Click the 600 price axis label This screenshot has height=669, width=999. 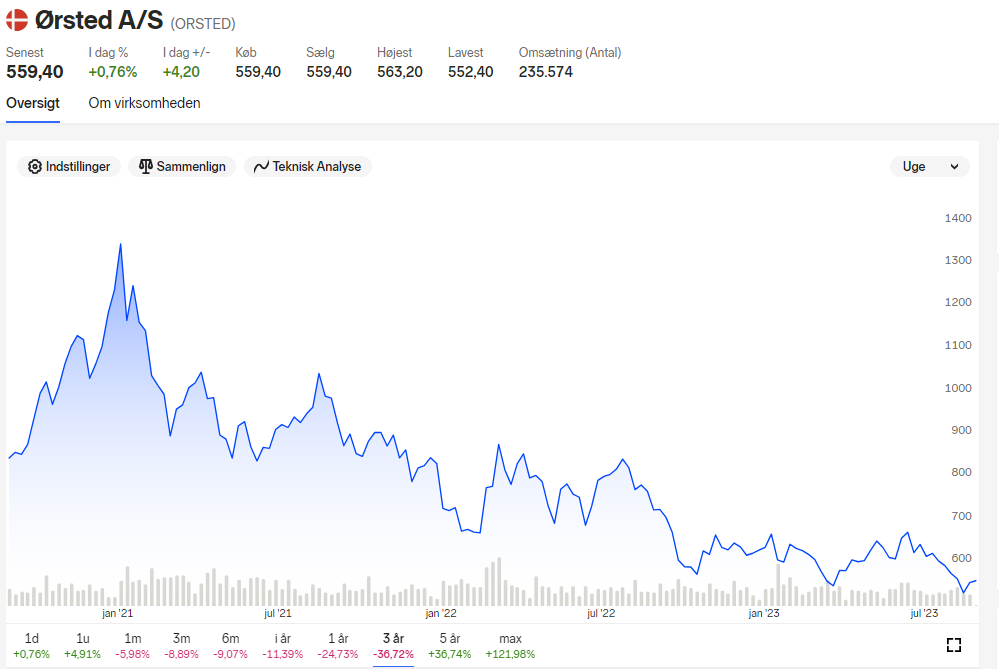[x=961, y=558]
